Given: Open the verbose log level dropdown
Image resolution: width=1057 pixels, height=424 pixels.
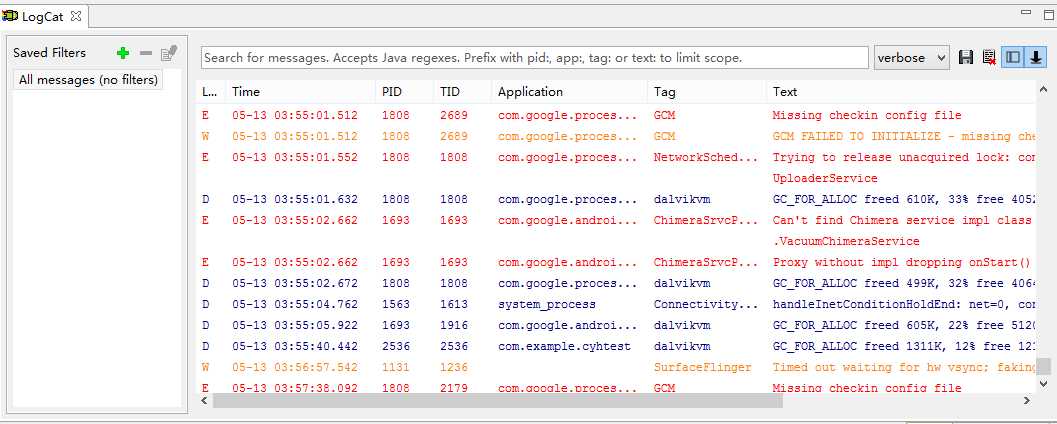Looking at the screenshot, I should click(911, 58).
